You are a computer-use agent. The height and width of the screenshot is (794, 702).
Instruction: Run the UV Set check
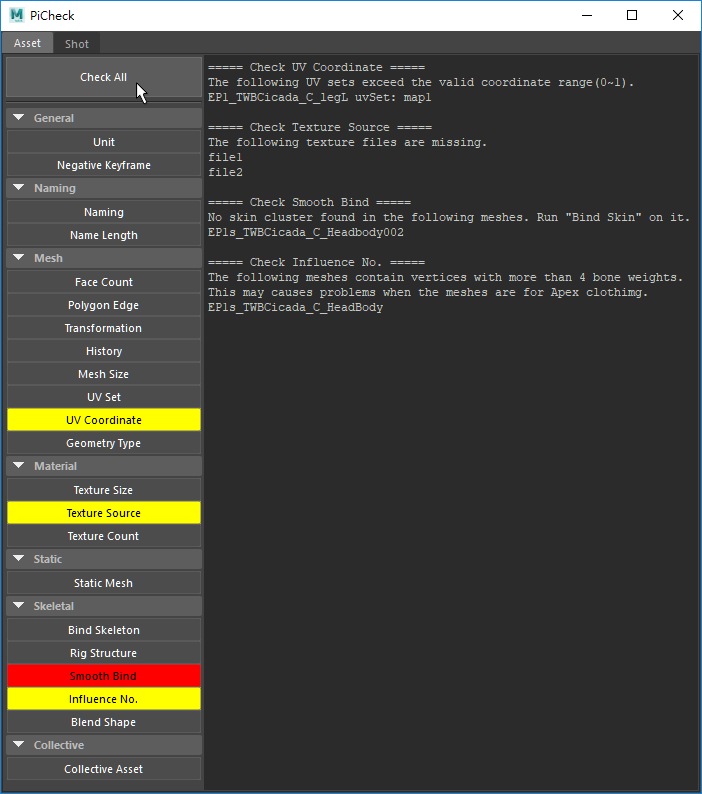(x=104, y=397)
